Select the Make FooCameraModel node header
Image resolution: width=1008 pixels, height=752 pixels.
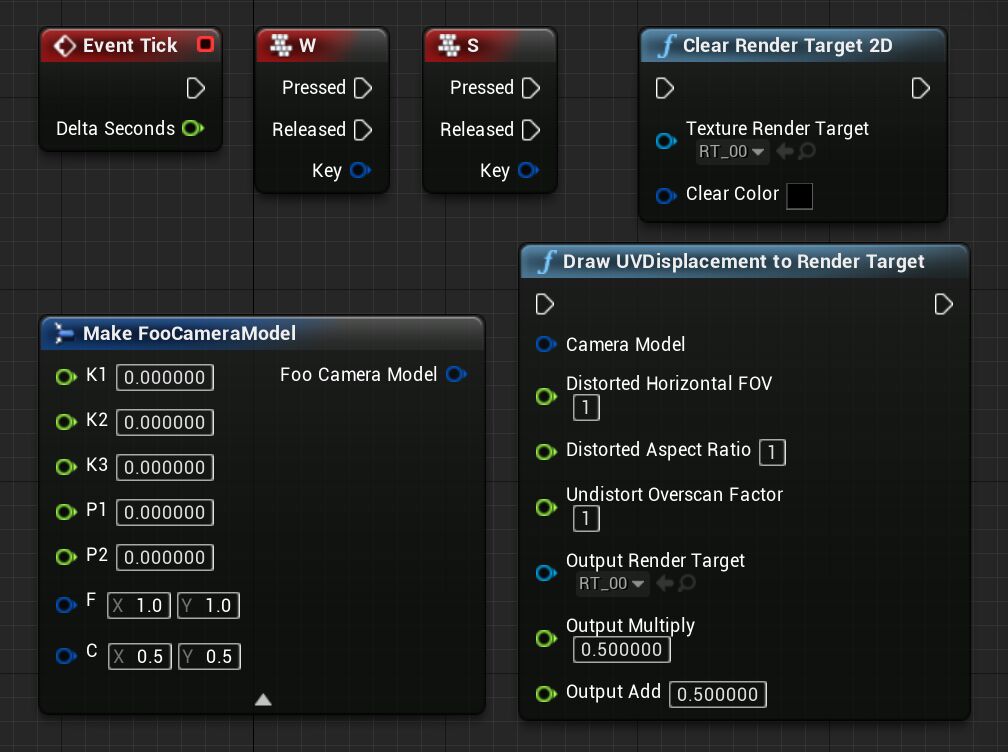tap(190, 333)
